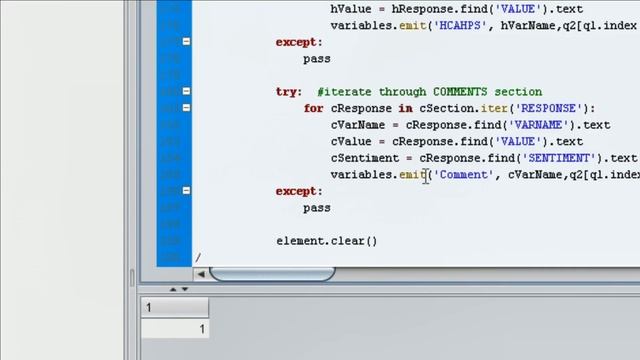Click the 'HCAHPS' string literal
The width and height of the screenshot is (640, 360).
click(x=460, y=26)
